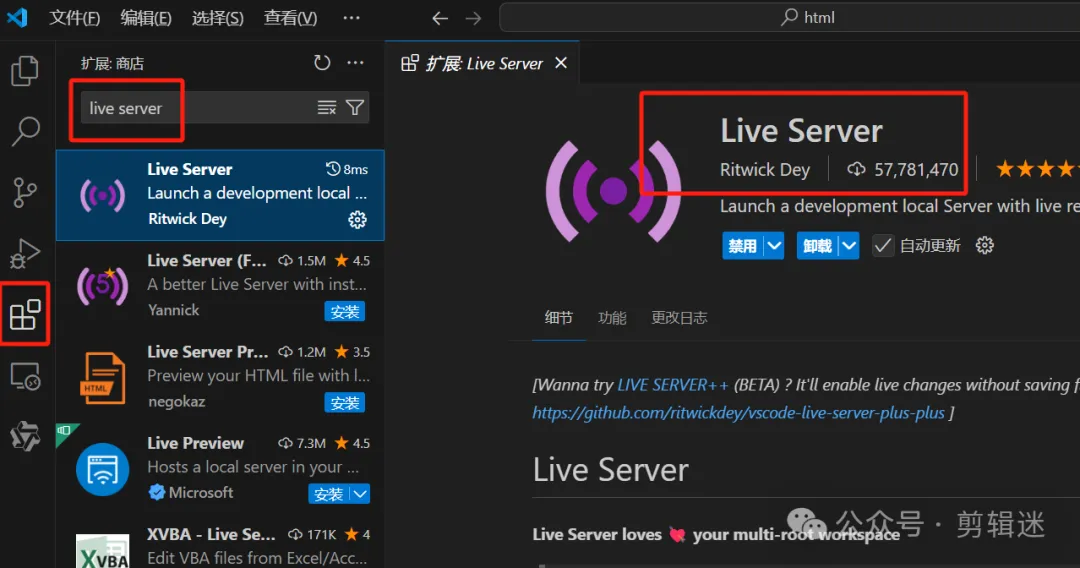This screenshot has width=1080, height=568.
Task: Install Live Server Preview by negokaz
Action: click(344, 403)
